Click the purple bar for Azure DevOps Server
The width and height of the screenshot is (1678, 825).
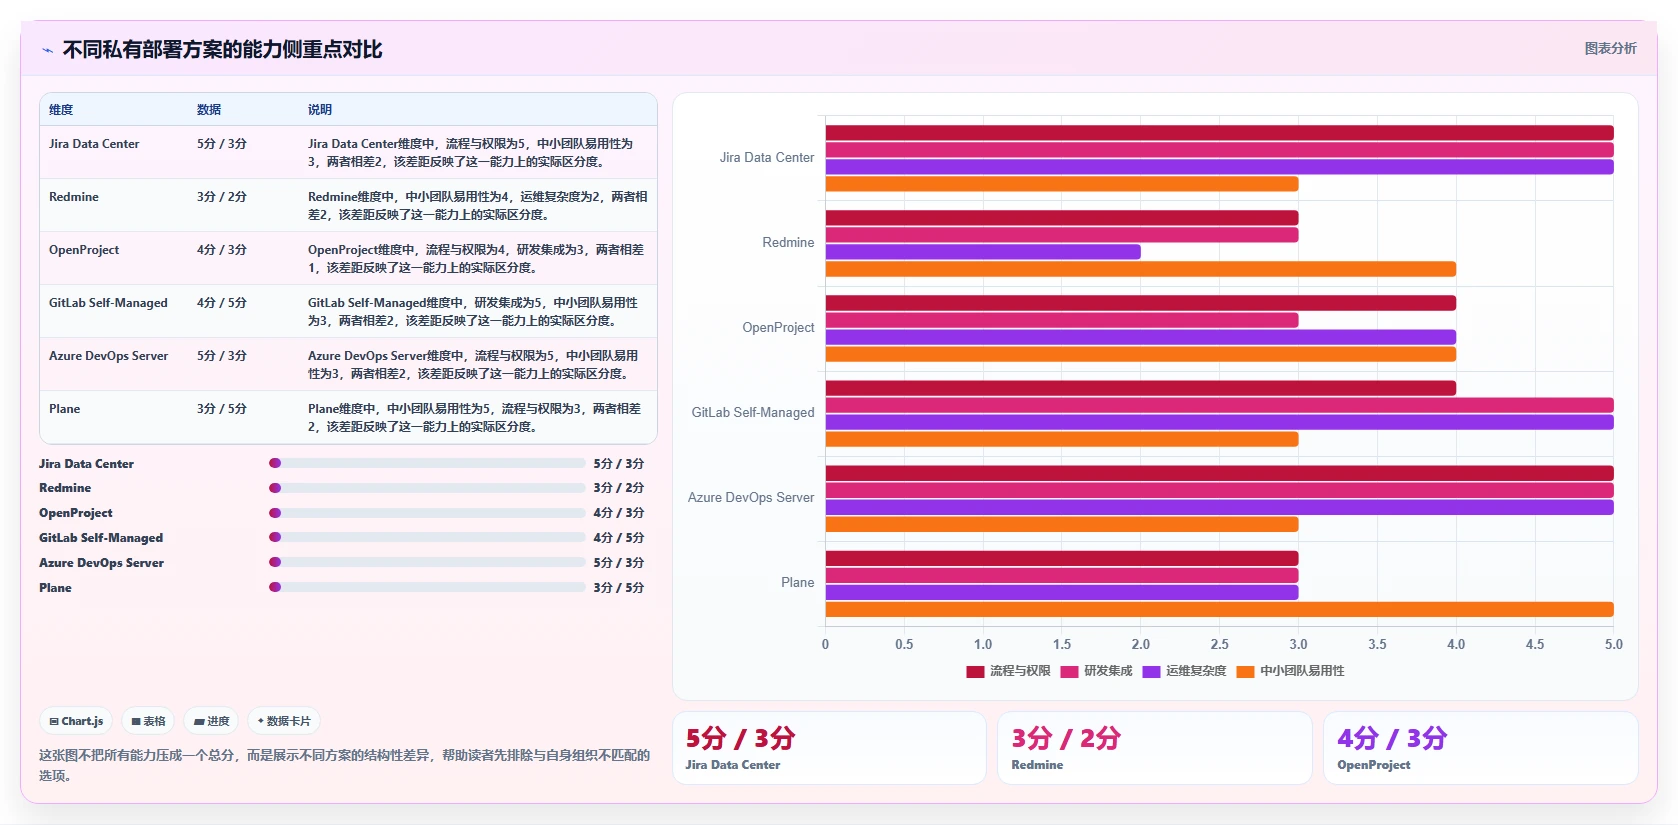1219,507
